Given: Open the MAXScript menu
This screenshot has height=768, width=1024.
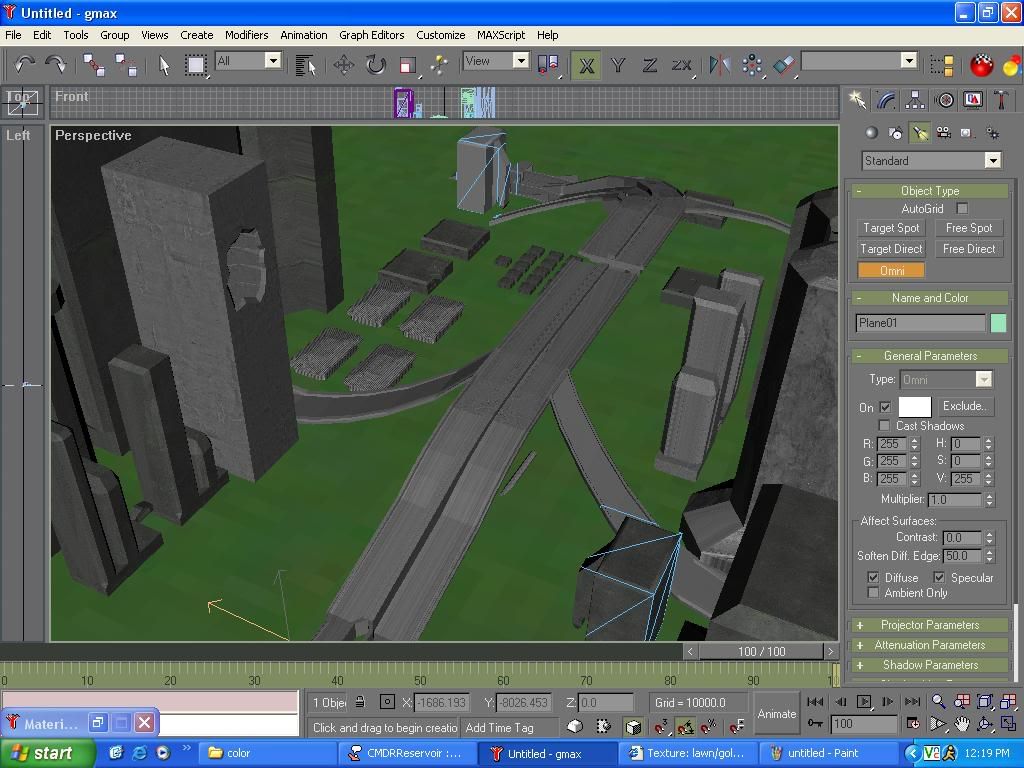Looking at the screenshot, I should tap(501, 35).
